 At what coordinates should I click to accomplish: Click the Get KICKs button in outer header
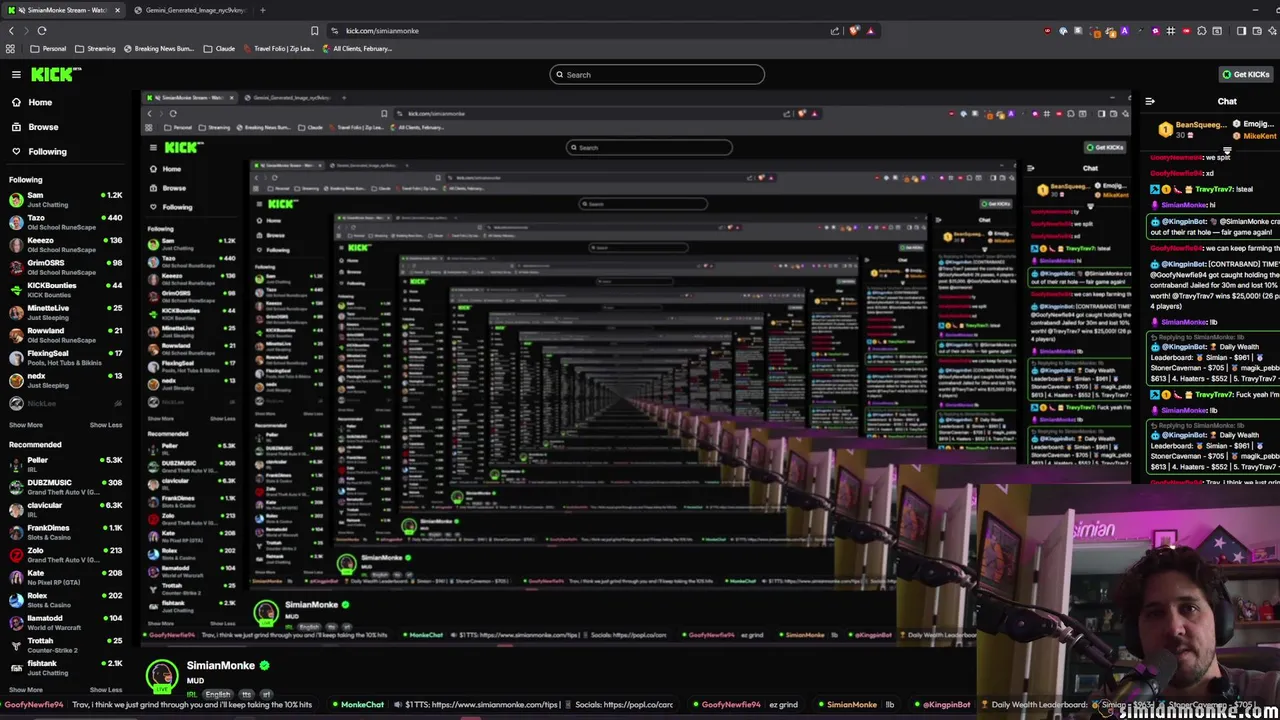(x=1246, y=74)
